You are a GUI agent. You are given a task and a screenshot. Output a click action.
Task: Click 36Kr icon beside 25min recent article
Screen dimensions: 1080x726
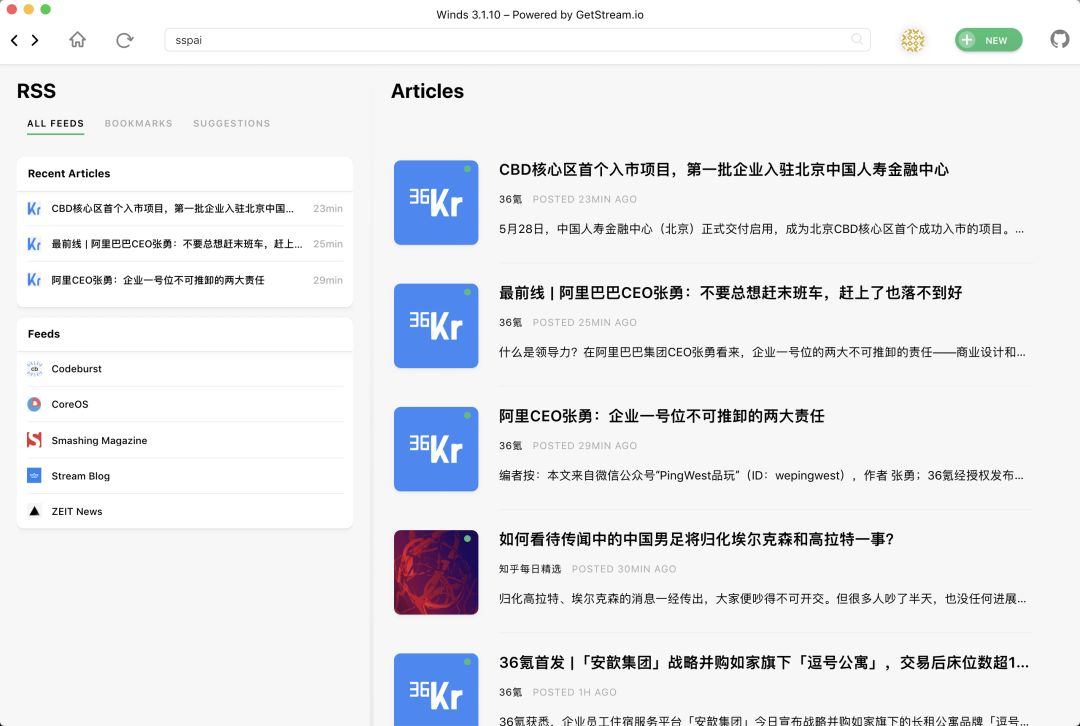34,244
